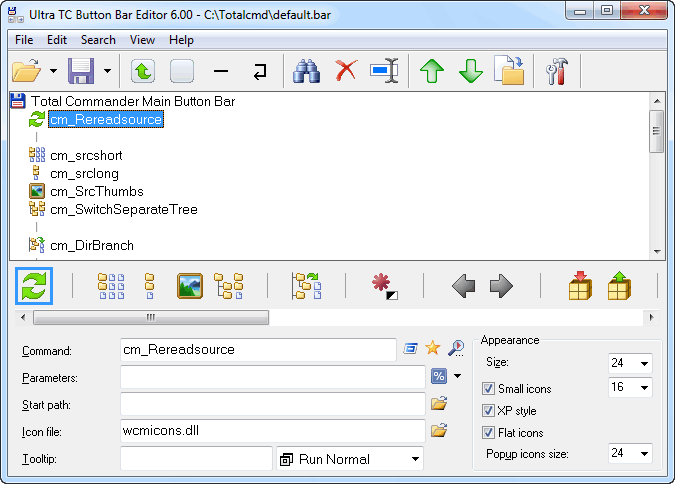Move item down with green down arrow

click(x=471, y=71)
